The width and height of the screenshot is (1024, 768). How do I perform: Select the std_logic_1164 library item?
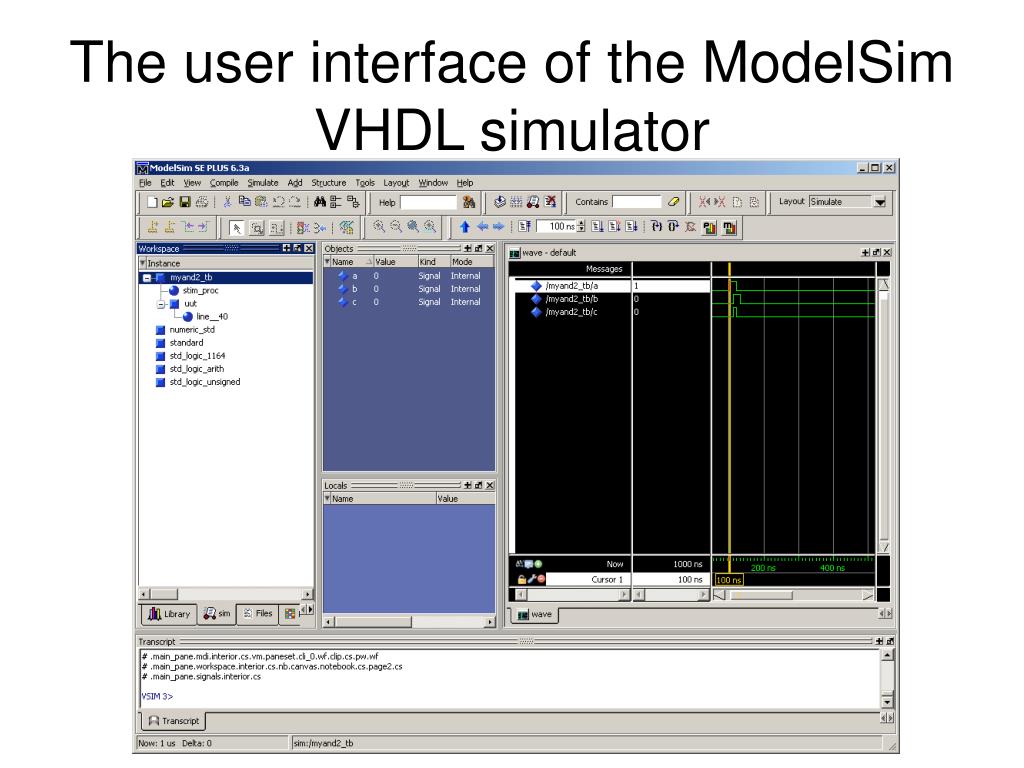pos(197,356)
